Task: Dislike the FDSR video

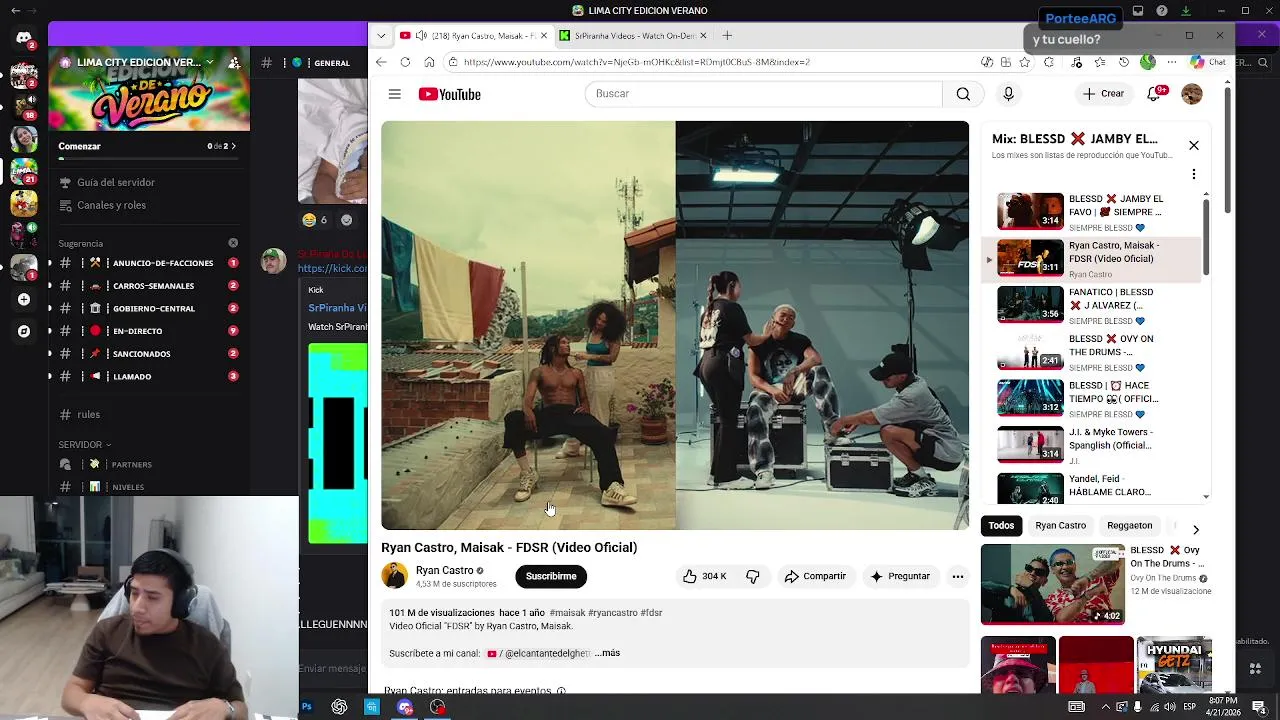Action: coord(753,576)
